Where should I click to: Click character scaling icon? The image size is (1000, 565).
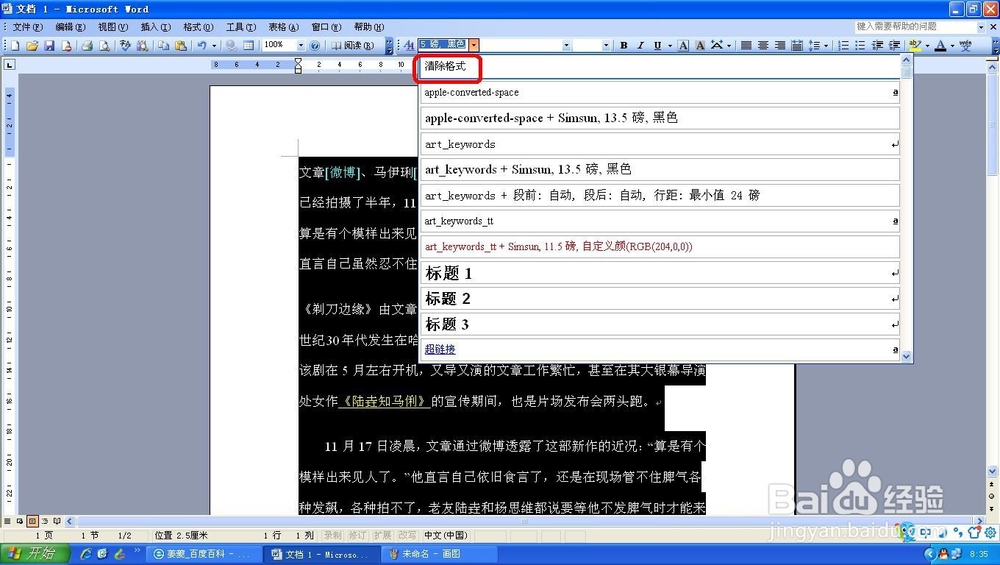coord(717,45)
